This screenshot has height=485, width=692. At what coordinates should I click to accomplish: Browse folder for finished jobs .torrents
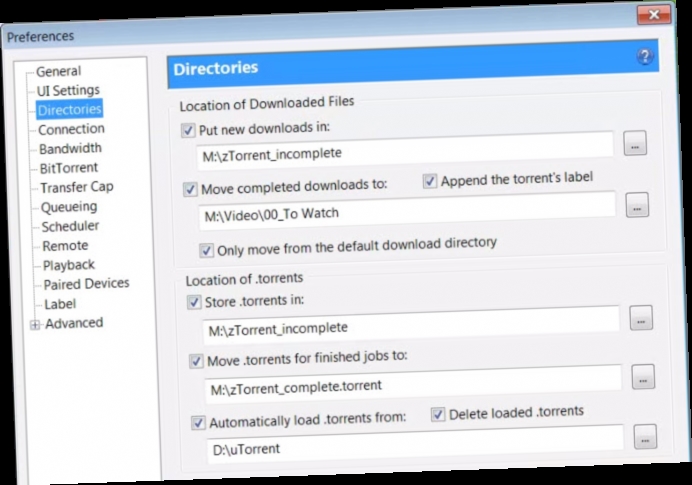643,377
